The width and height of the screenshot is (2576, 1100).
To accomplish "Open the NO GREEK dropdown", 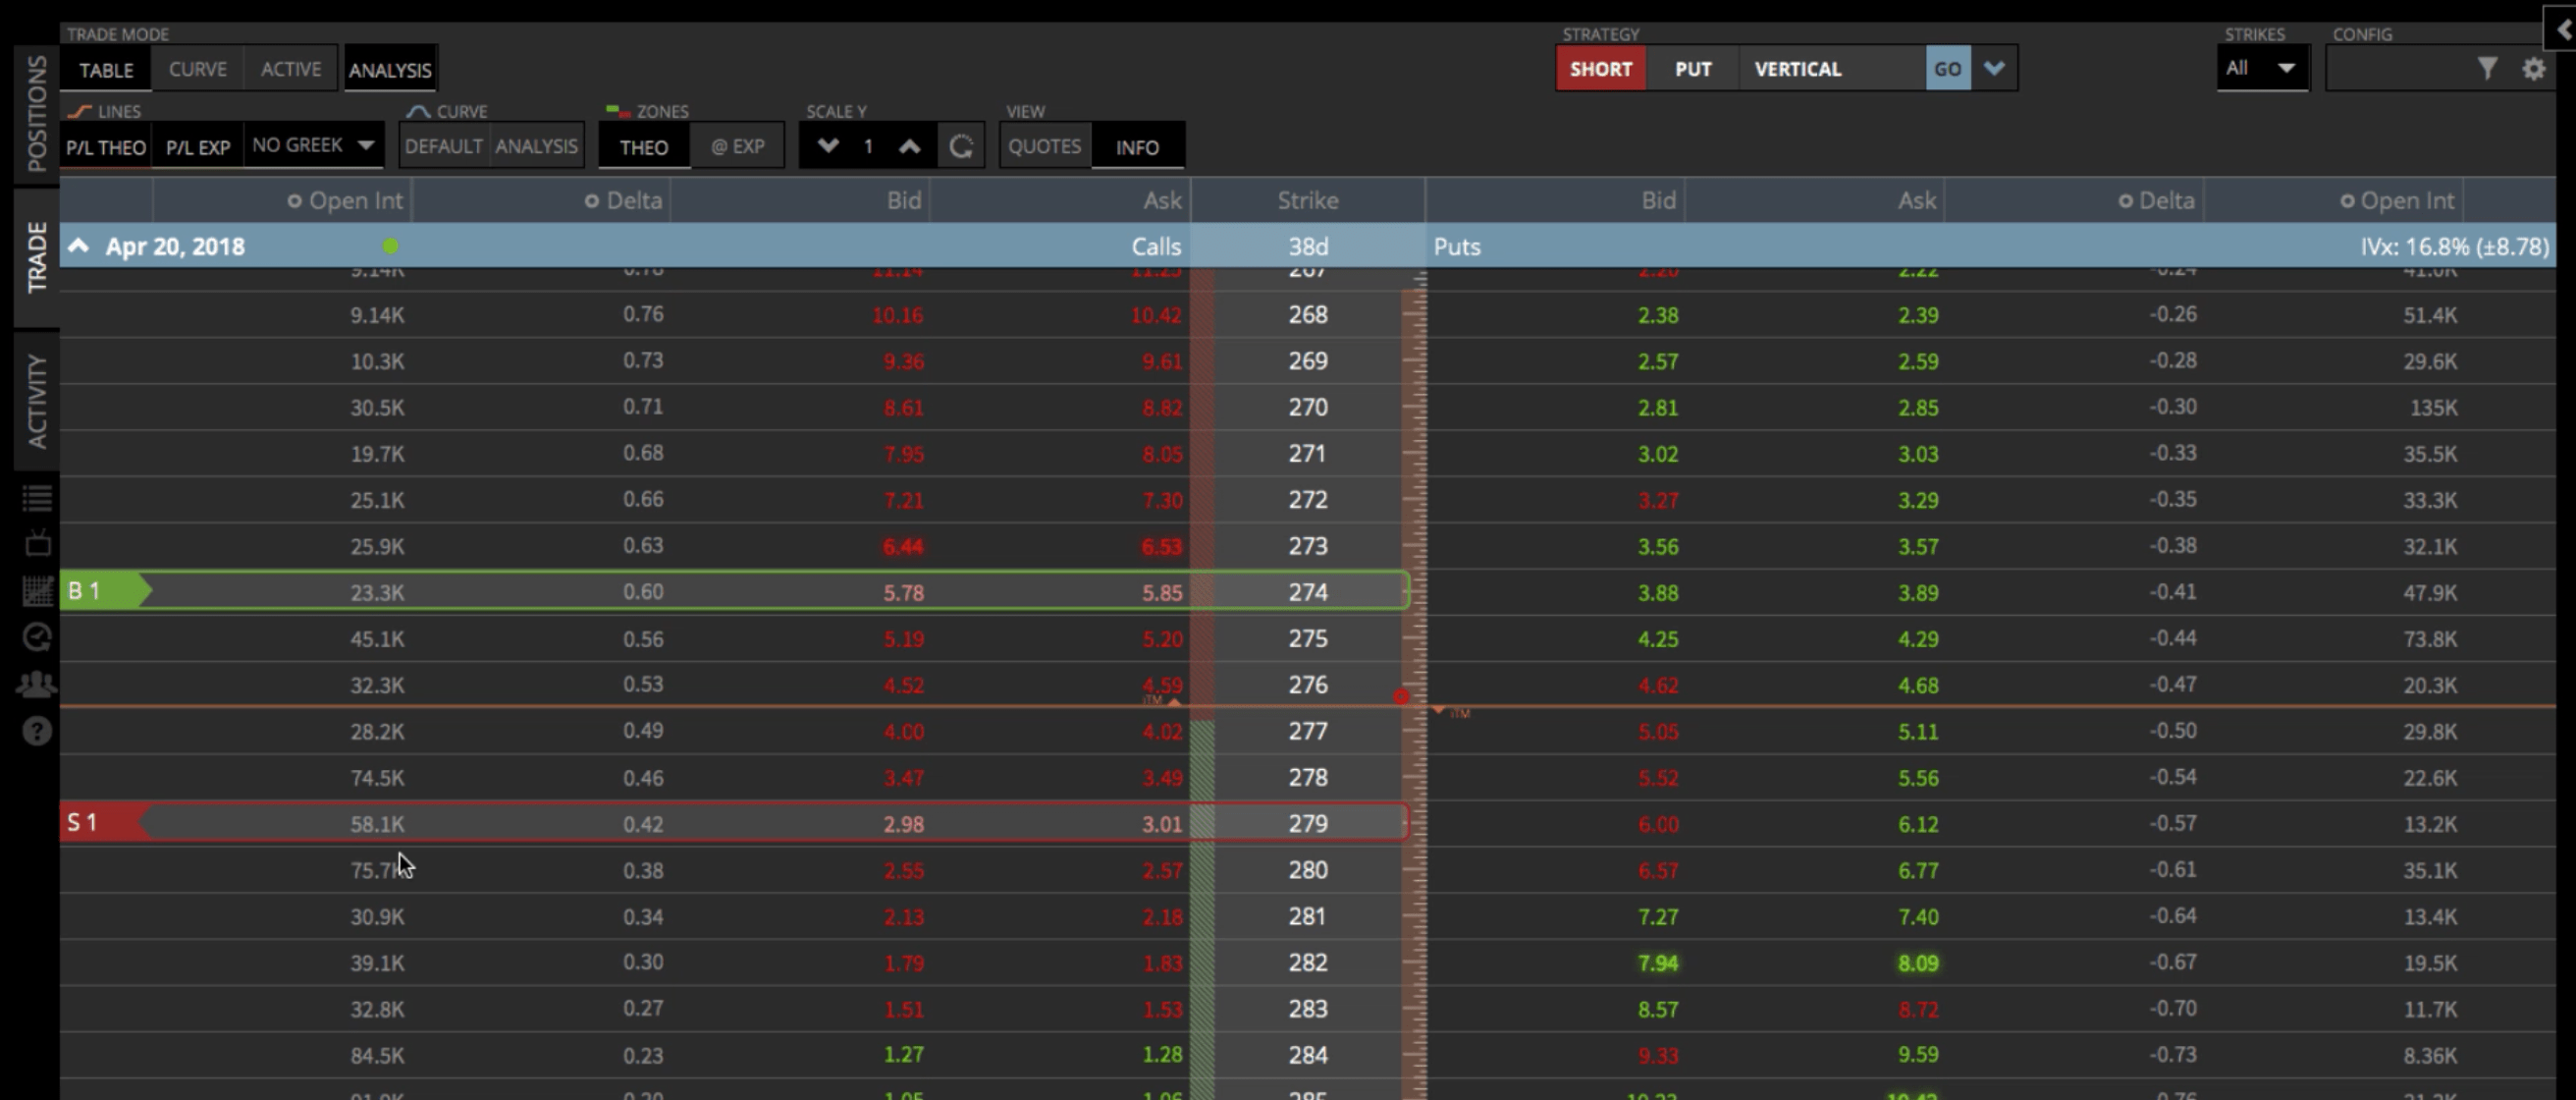I will point(313,145).
